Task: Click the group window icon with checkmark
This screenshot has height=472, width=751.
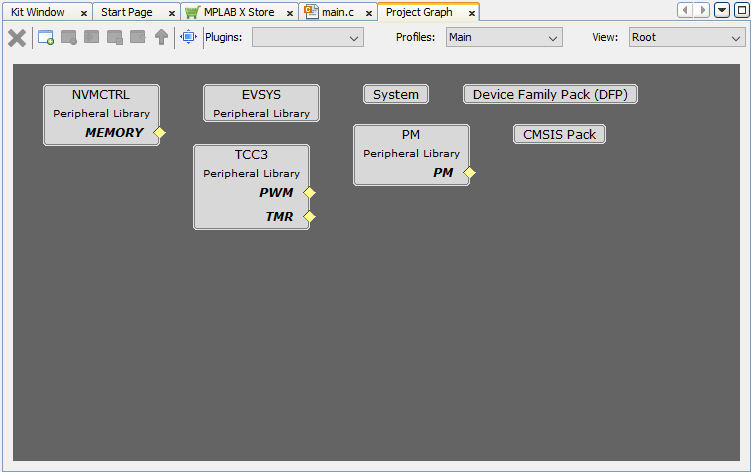Action: pos(115,37)
